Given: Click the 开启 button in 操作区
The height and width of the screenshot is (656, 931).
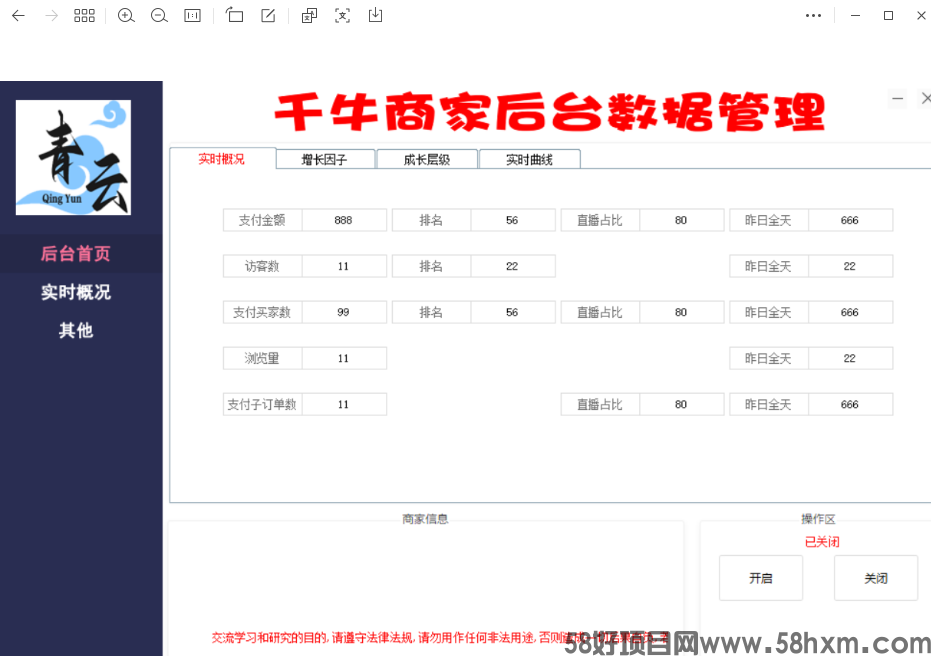Looking at the screenshot, I should point(761,578).
